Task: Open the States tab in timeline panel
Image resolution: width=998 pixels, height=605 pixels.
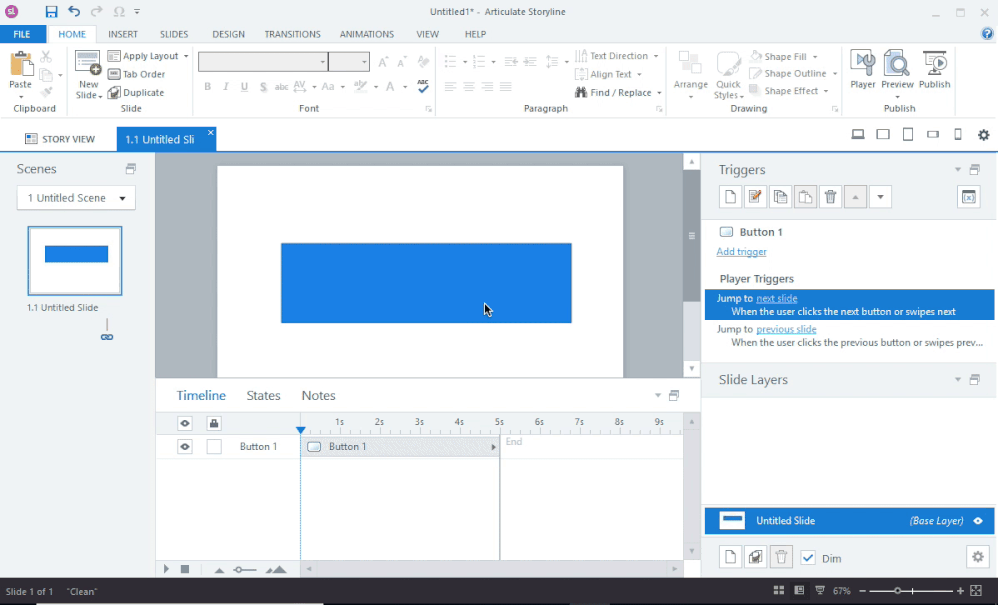Action: pyautogui.click(x=263, y=396)
